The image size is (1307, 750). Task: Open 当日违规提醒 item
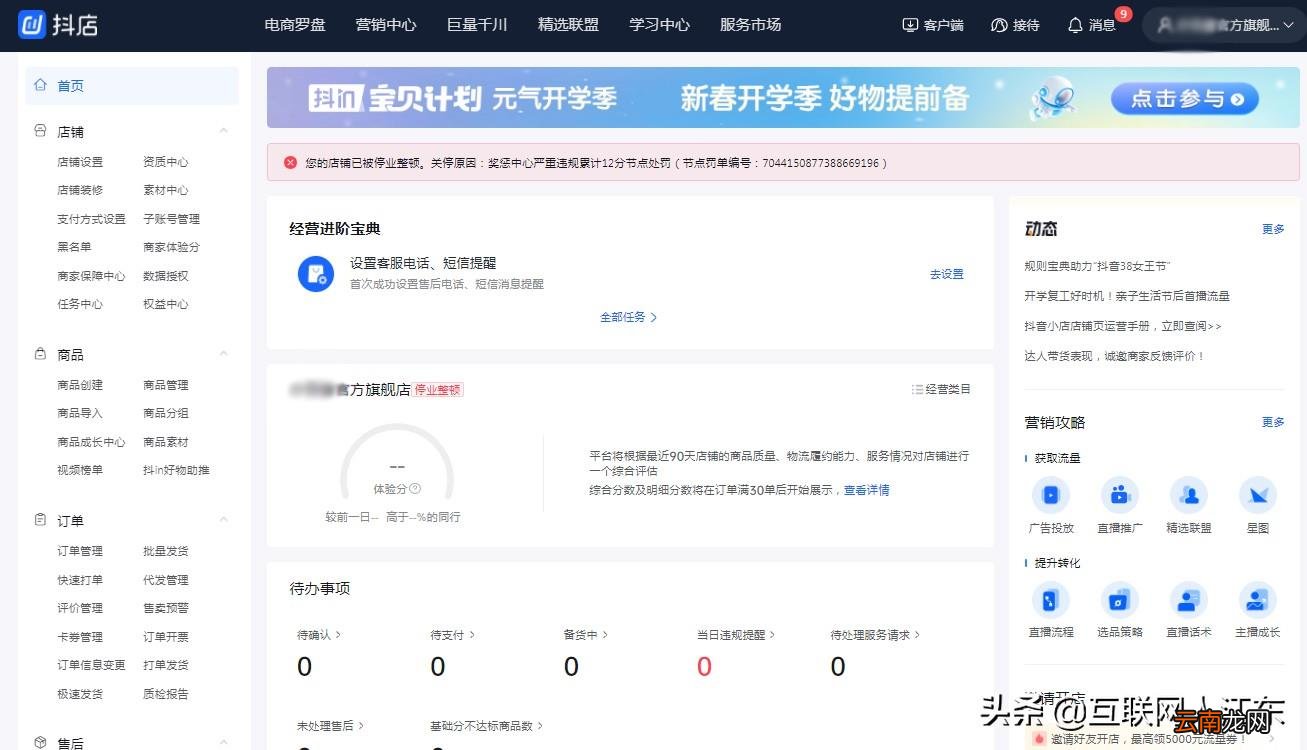(736, 635)
